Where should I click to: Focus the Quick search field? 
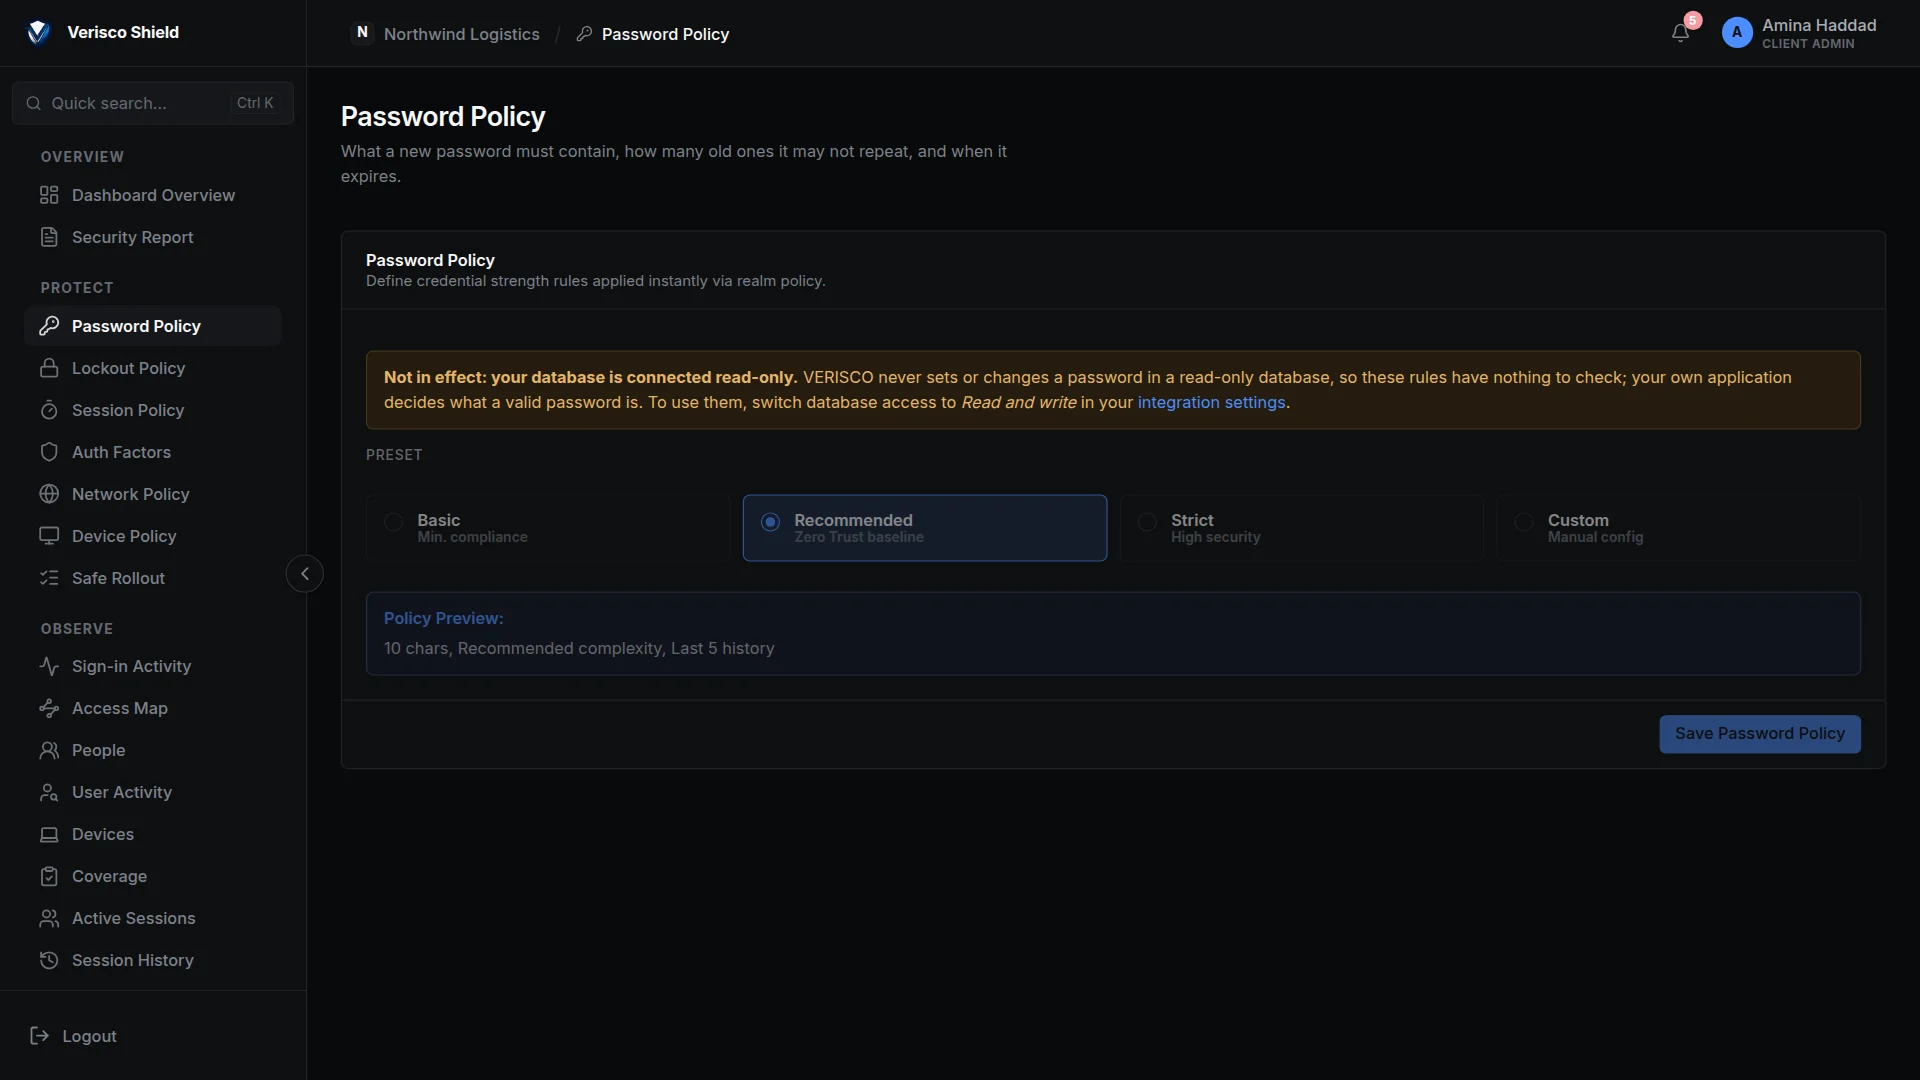point(153,103)
